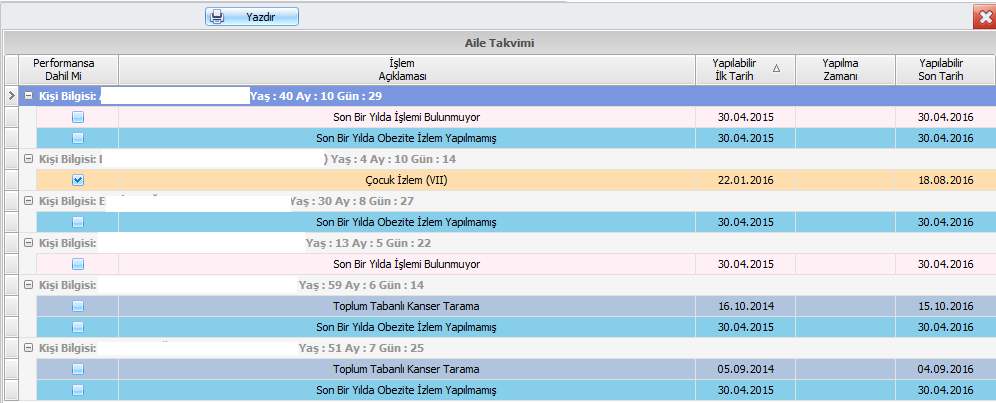Click the row indicator arrow beside the first Kişi Bilgisi
The image size is (996, 403).
coord(11,96)
